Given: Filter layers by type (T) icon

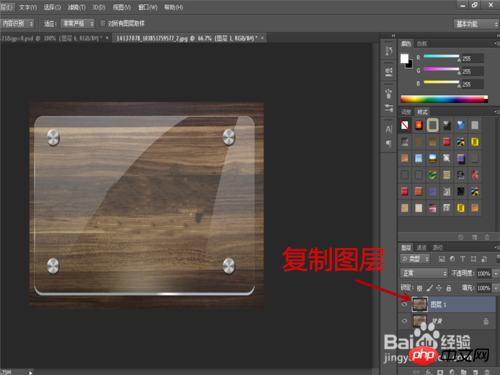Looking at the screenshot, I should [463, 259].
